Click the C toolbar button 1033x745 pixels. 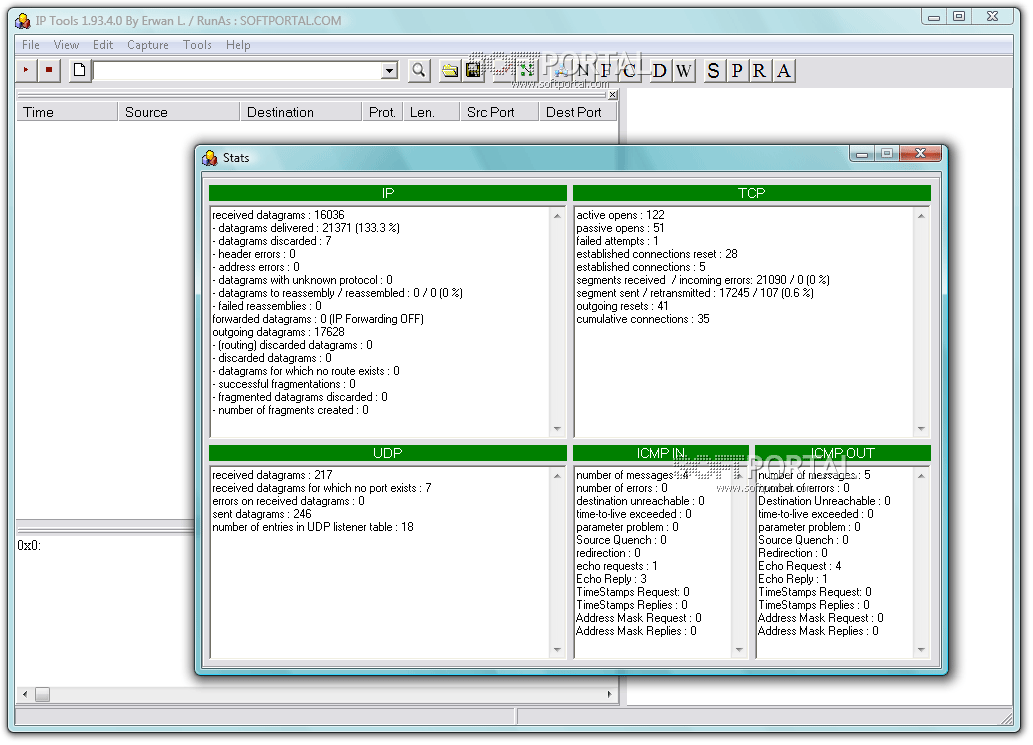630,70
